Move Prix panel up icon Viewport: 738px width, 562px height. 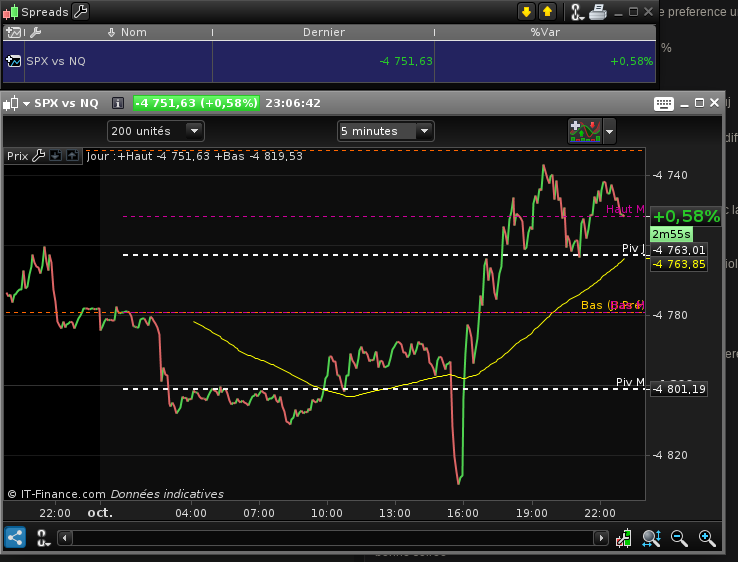coord(72,155)
